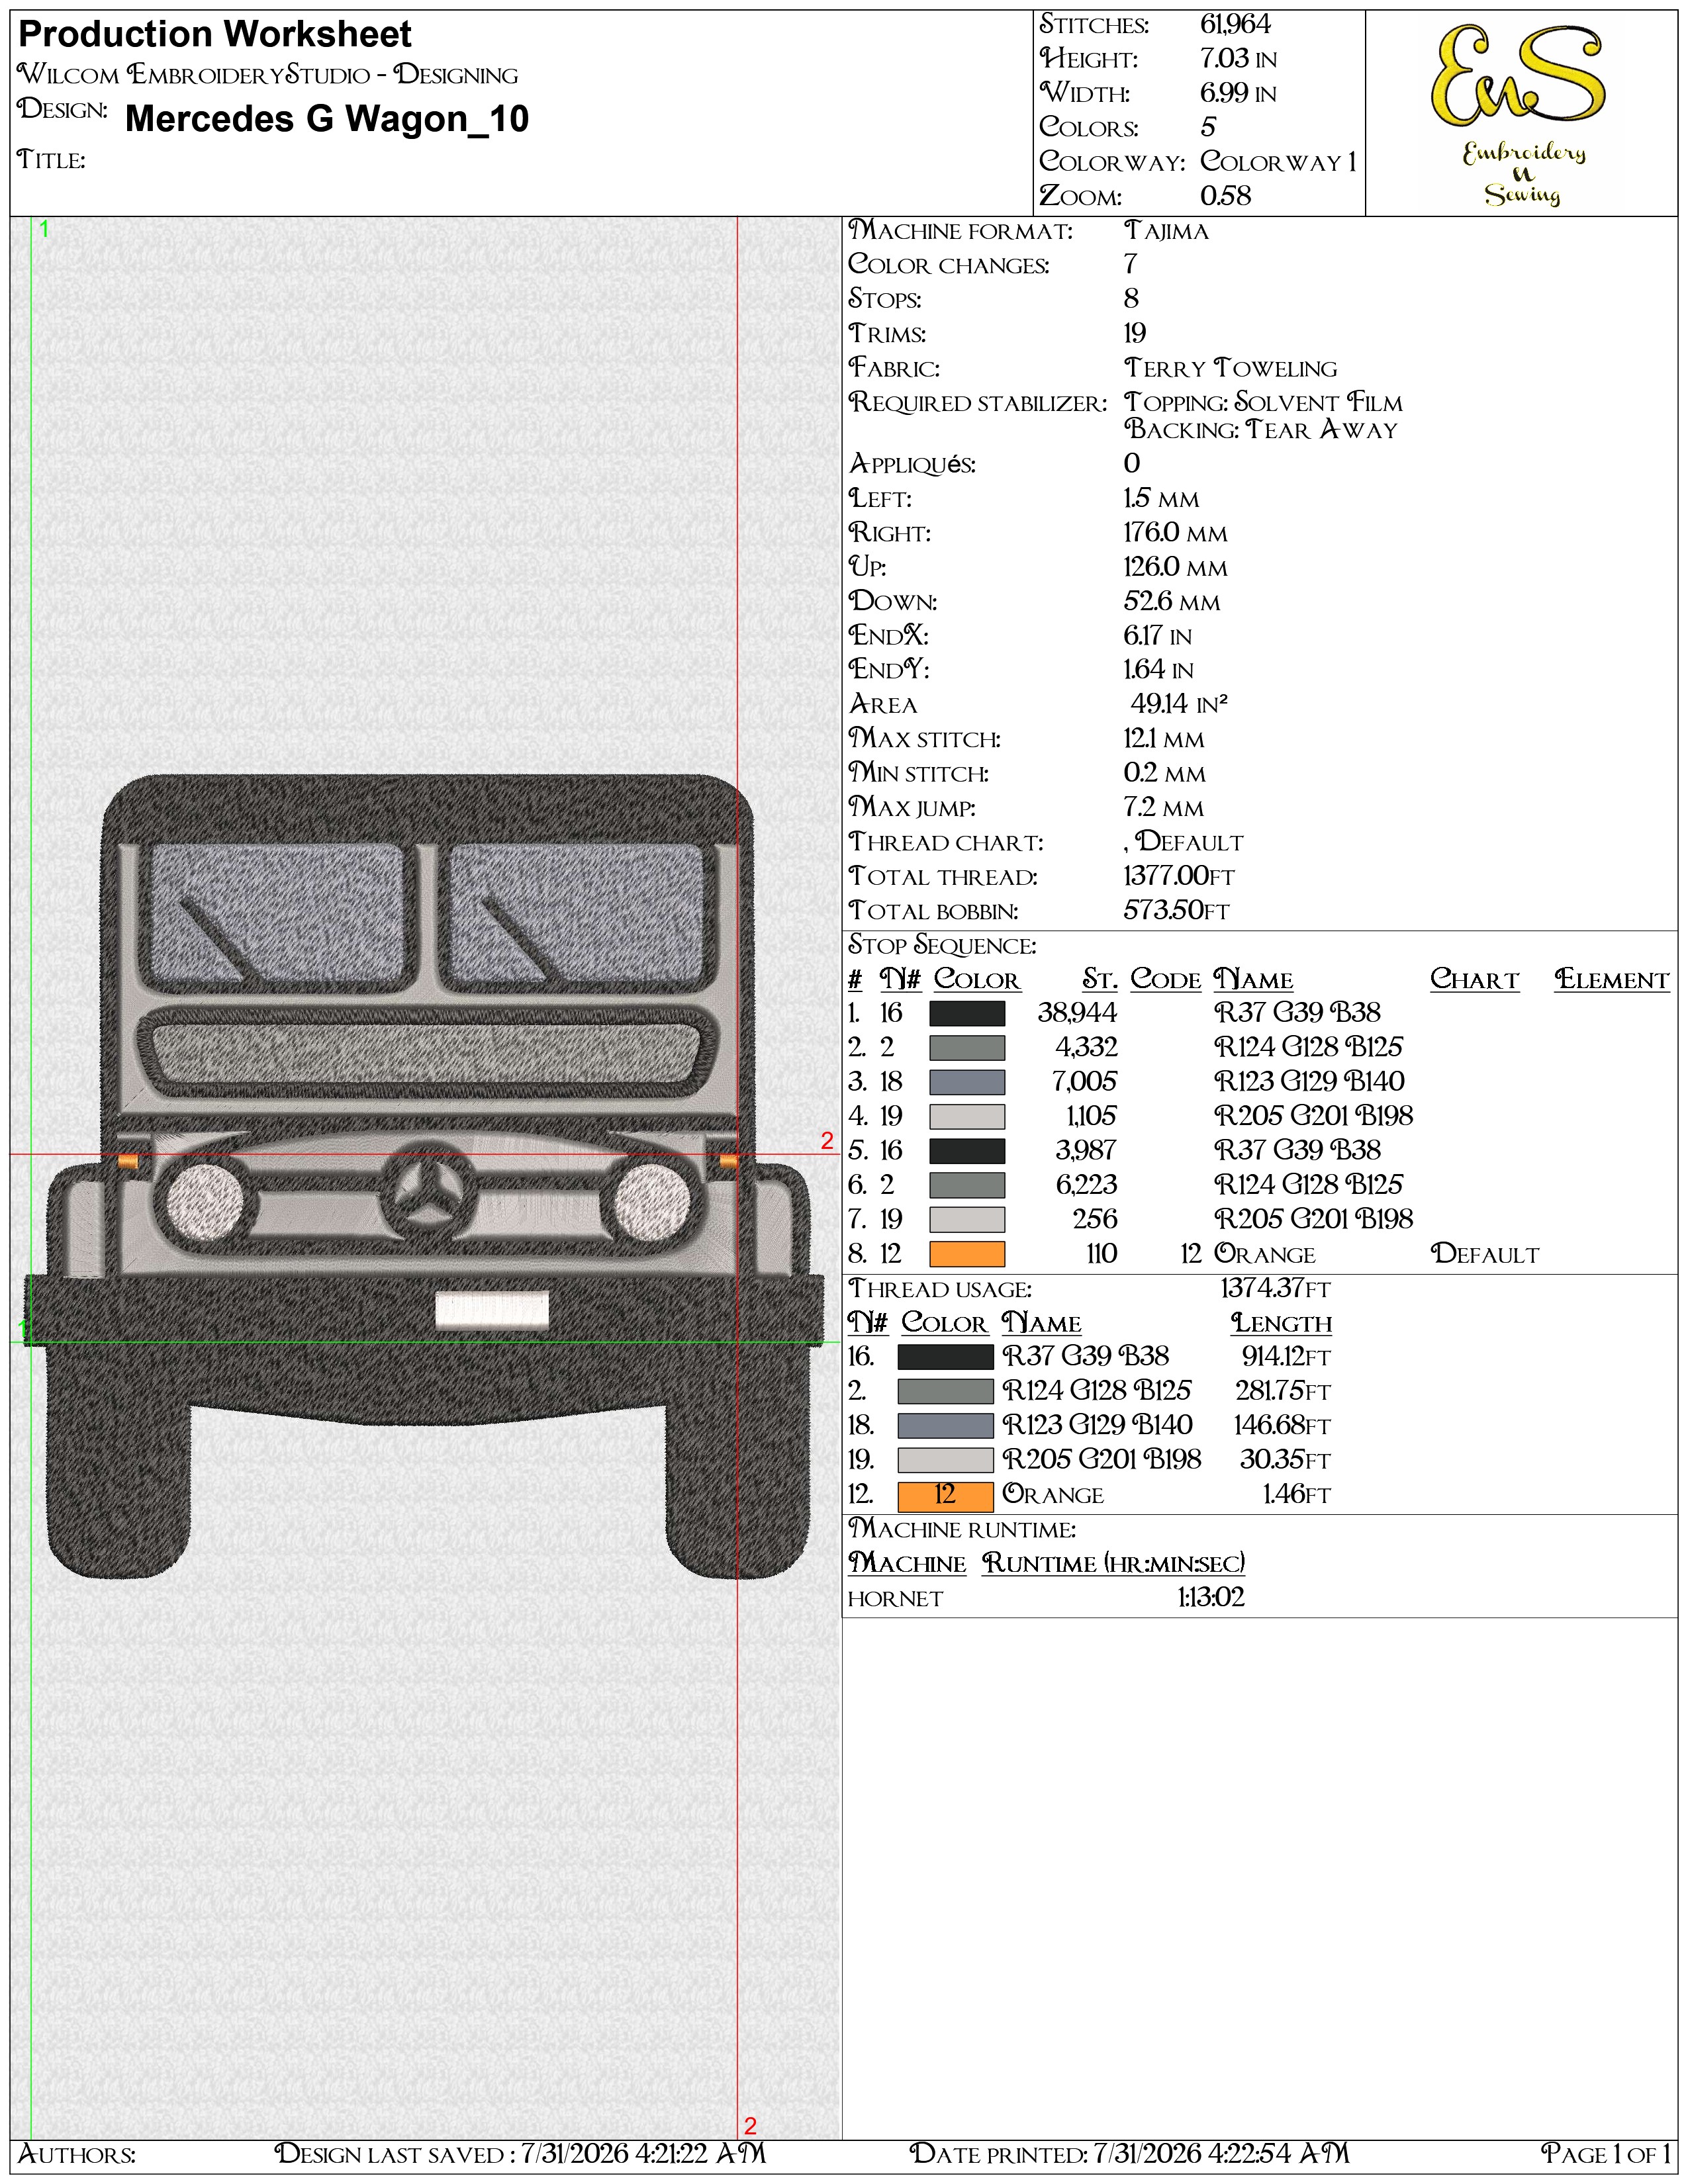Image resolution: width=1688 pixels, height=2184 pixels.
Task: Click the thread usage total '1374.37ft'
Action: (1275, 1289)
